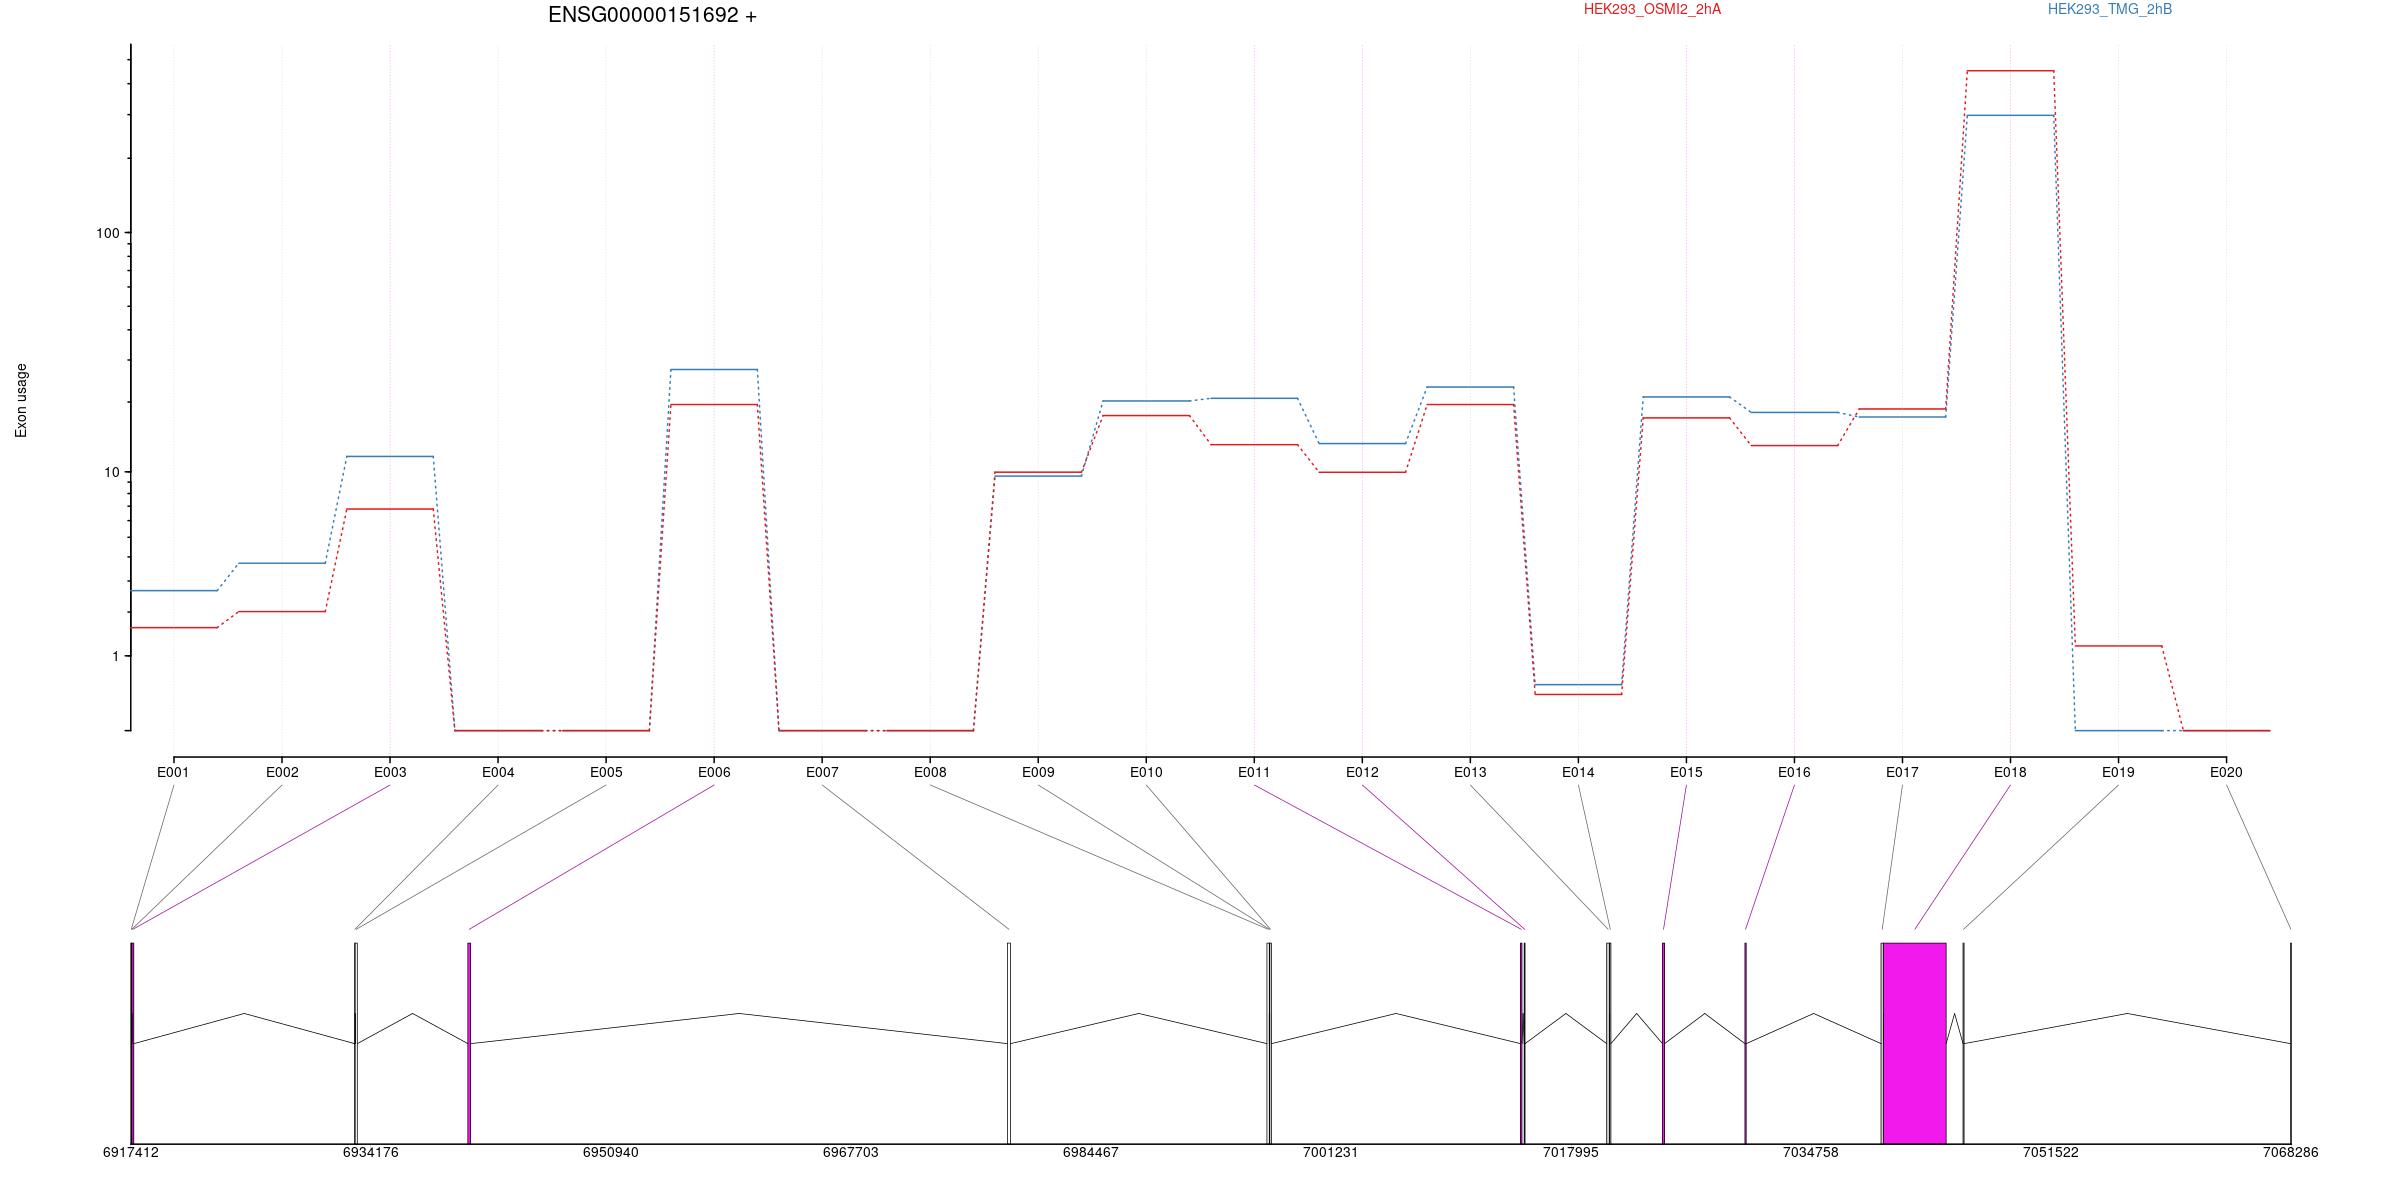Click exon label E017

tap(1902, 772)
